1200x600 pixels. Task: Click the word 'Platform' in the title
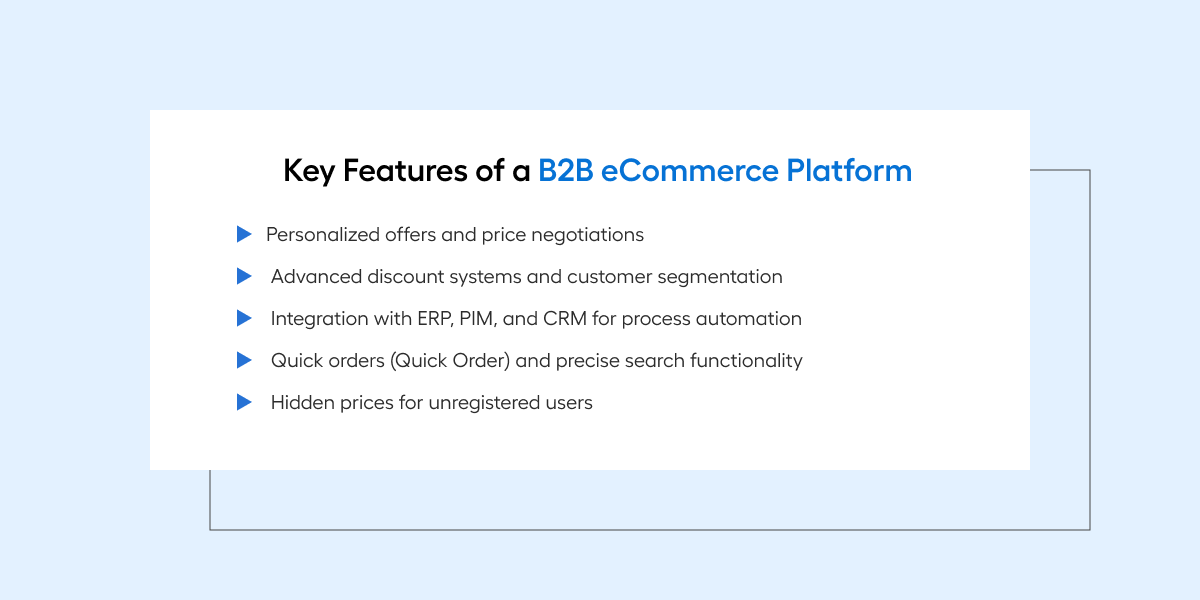(x=848, y=170)
